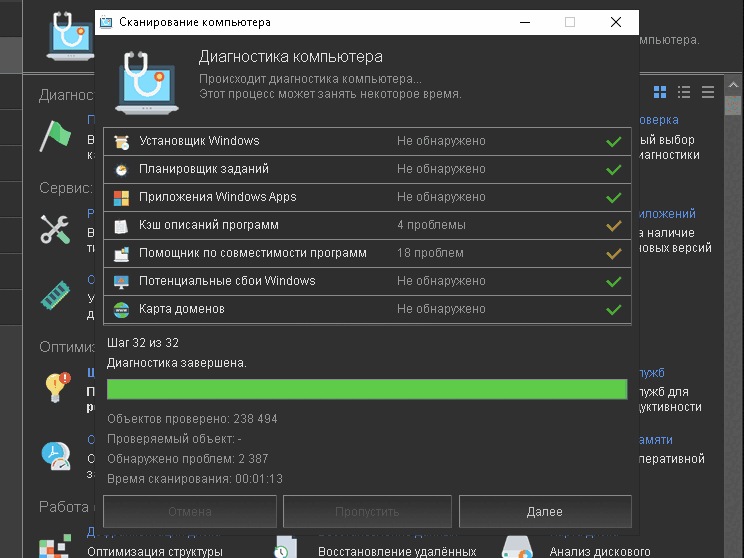744x558 pixels.
Task: Switch to detailed list view in main window
Action: [684, 92]
